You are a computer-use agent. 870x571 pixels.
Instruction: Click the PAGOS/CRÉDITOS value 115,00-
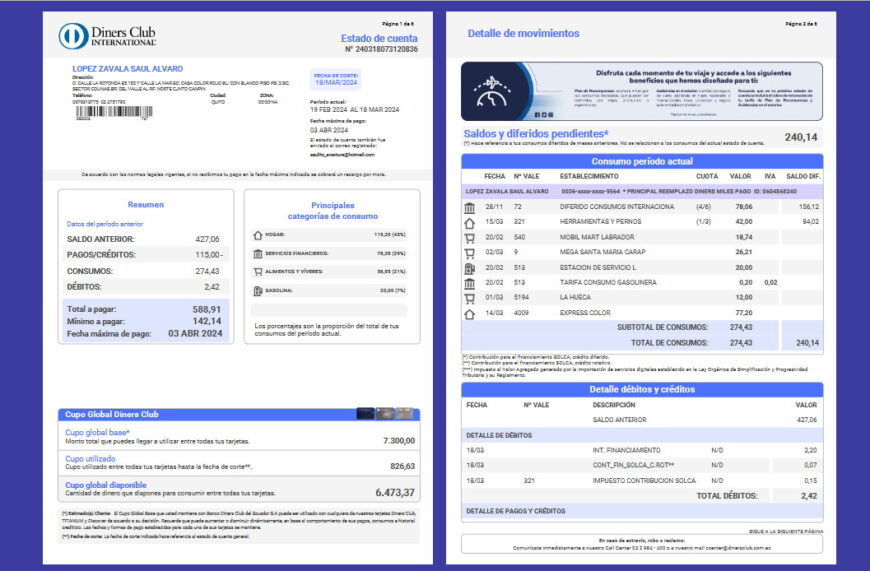click(x=209, y=255)
